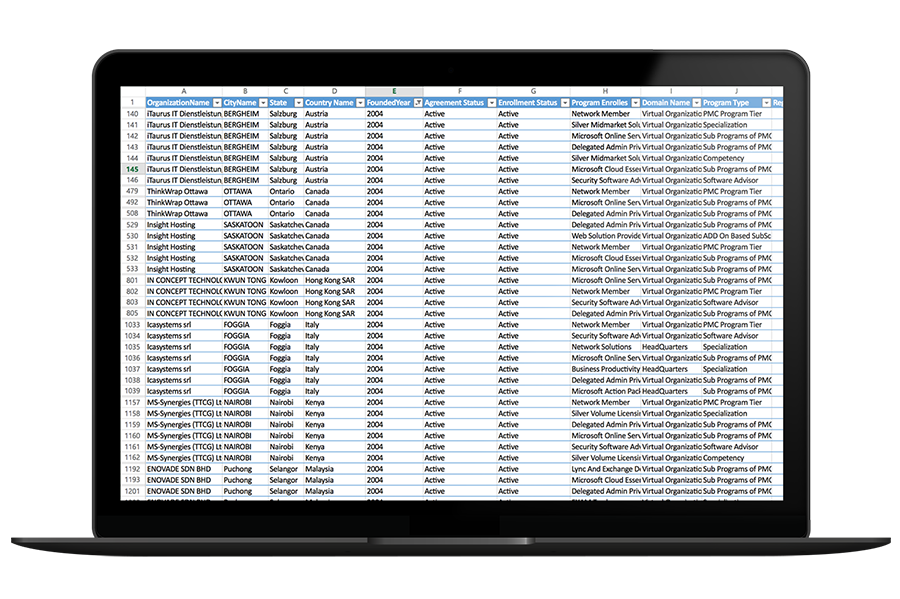Select the highlighted column E header
The image size is (900, 599).
[394, 91]
